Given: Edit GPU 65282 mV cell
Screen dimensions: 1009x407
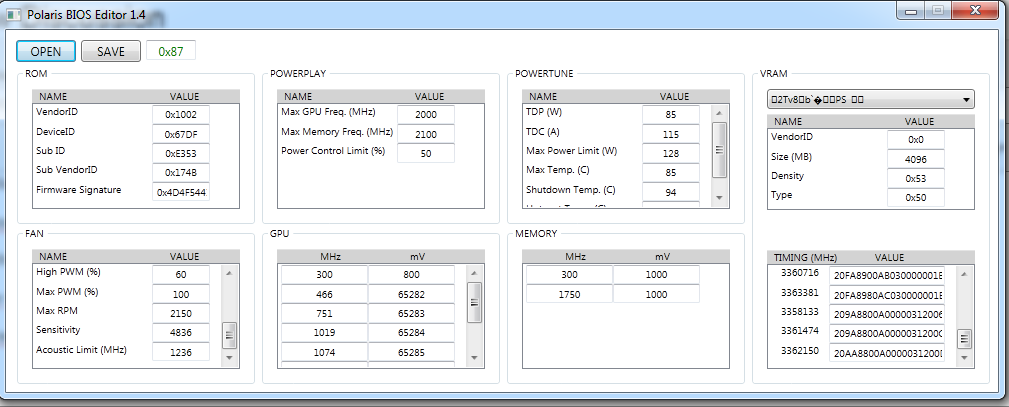Looking at the screenshot, I should pyautogui.click(x=412, y=294).
